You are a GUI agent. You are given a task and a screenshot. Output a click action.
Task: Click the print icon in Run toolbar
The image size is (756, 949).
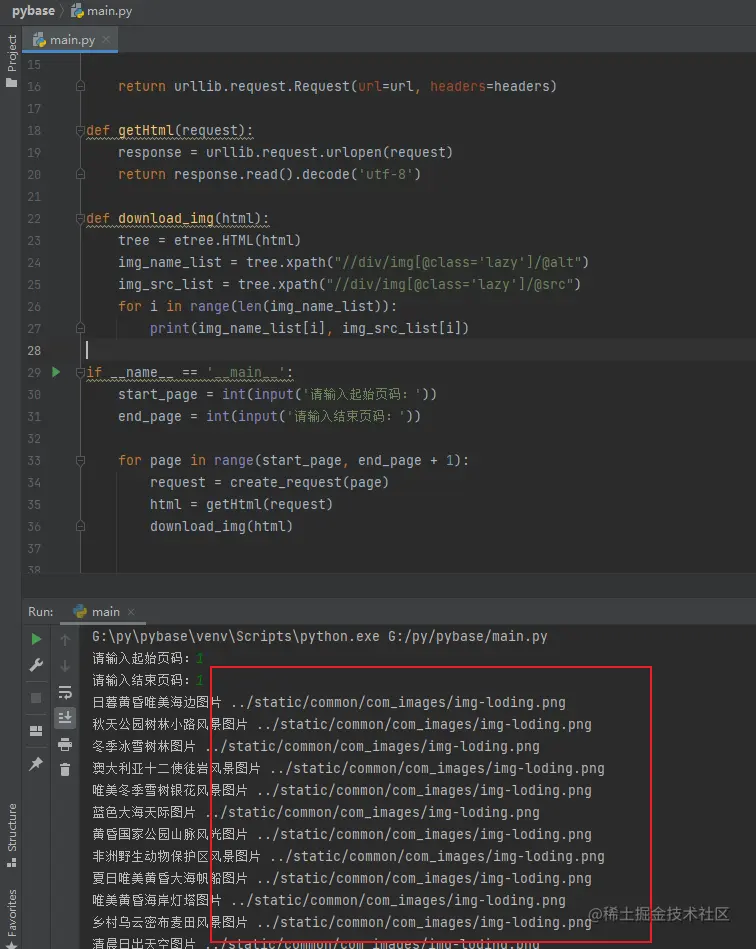(x=65, y=744)
